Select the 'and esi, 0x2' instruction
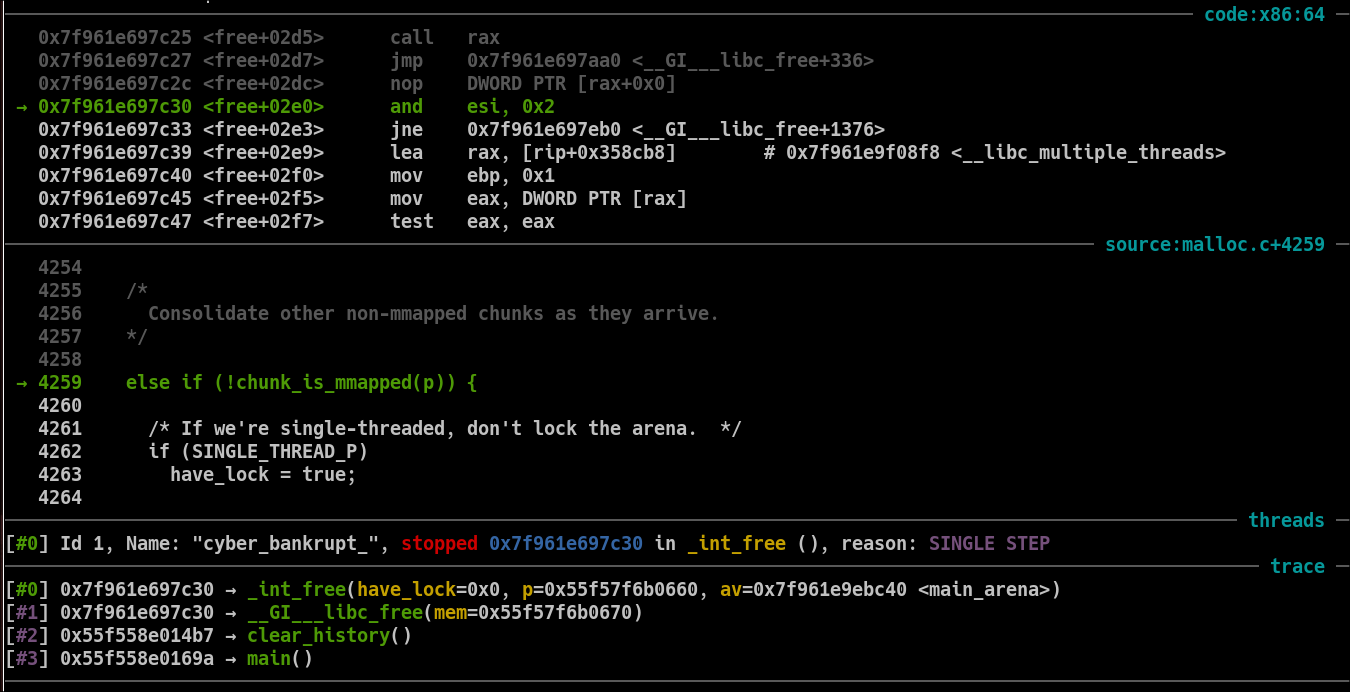 (472, 107)
